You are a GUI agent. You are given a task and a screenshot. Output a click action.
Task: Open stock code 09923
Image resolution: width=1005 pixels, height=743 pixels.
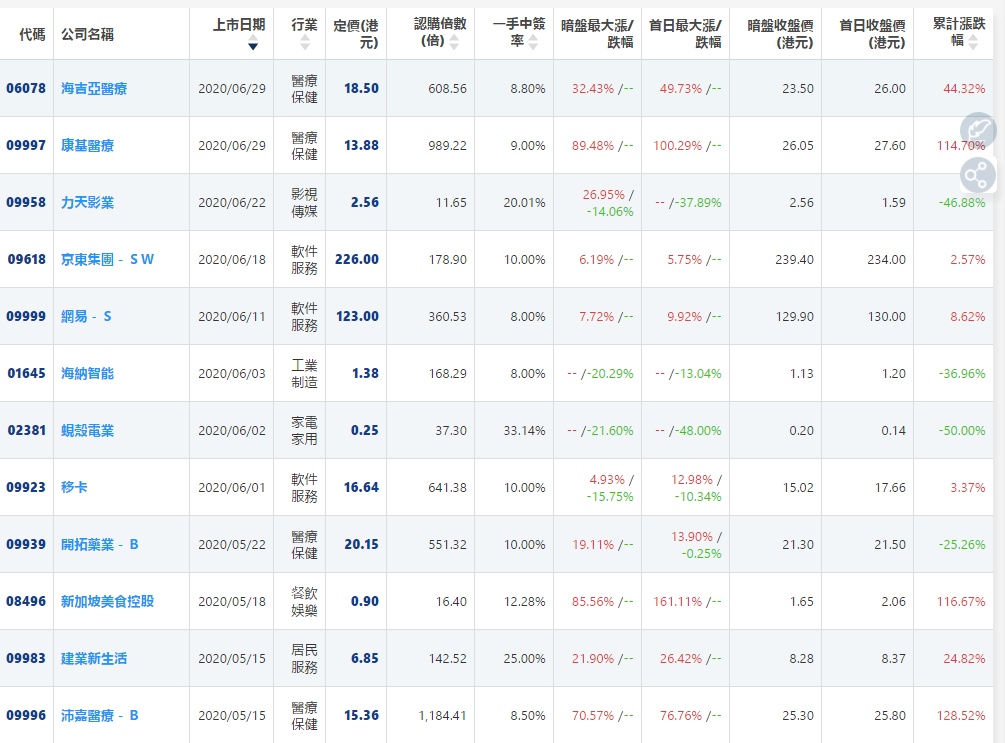pyautogui.click(x=26, y=487)
